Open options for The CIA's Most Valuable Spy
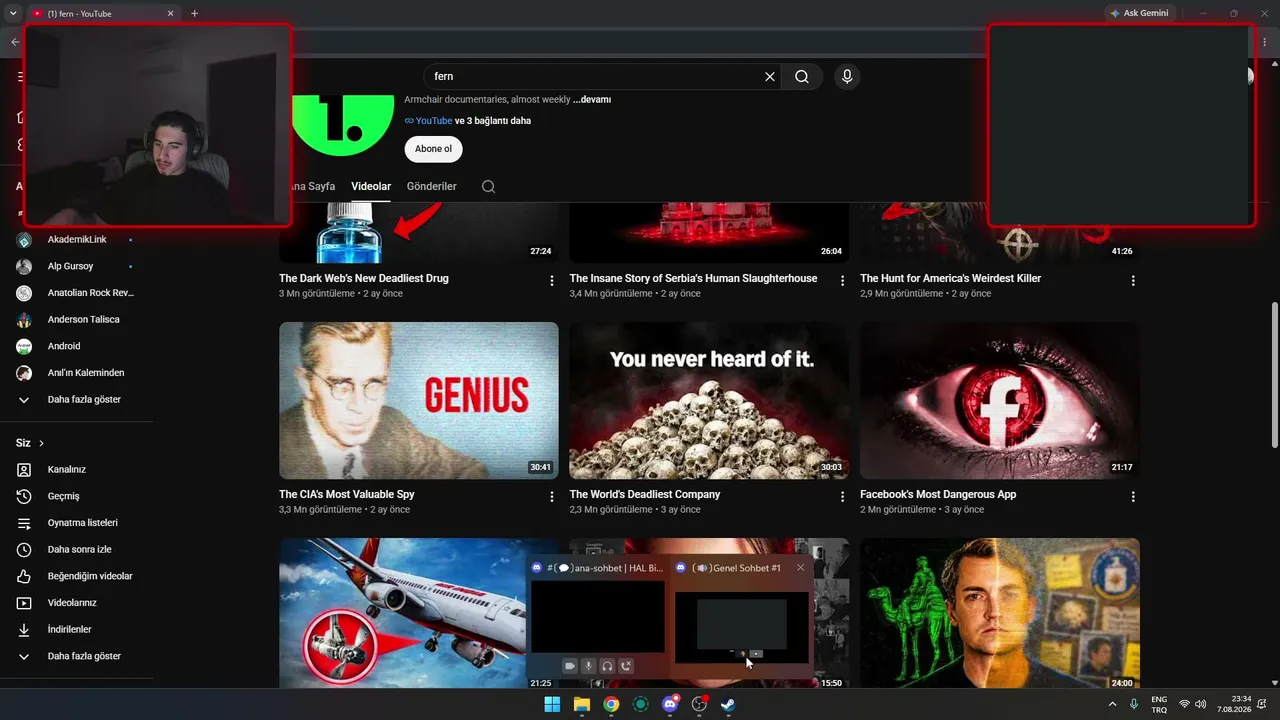Image resolution: width=1280 pixels, height=720 pixels. pos(552,497)
